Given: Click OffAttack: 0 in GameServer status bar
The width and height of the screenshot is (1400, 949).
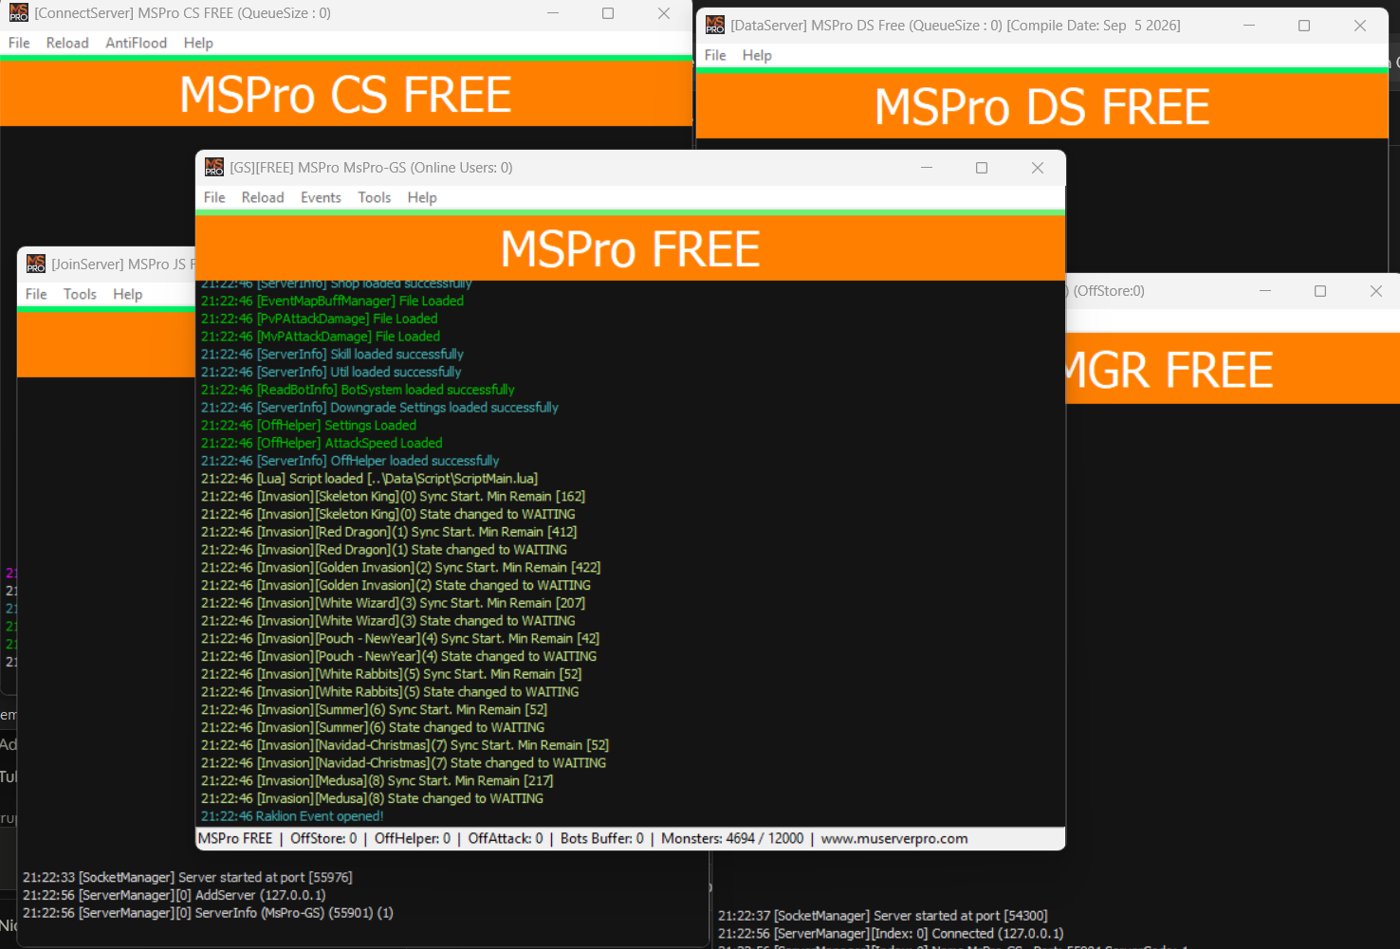Looking at the screenshot, I should click(505, 839).
